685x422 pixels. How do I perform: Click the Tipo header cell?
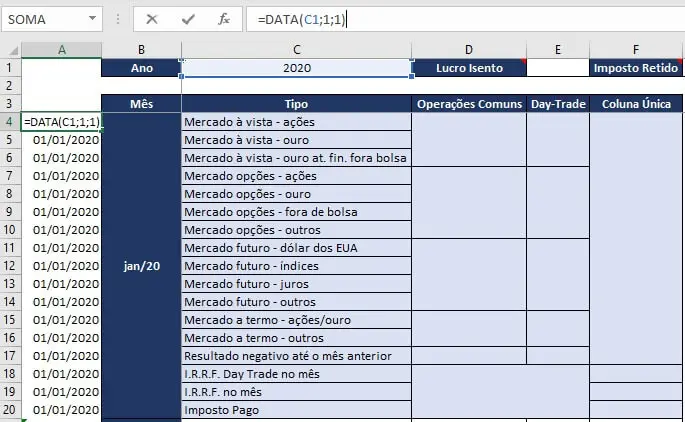[297, 104]
